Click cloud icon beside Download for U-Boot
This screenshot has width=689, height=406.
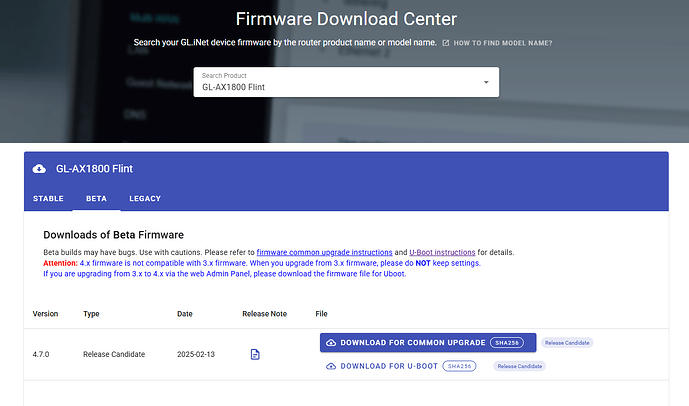[x=331, y=366]
